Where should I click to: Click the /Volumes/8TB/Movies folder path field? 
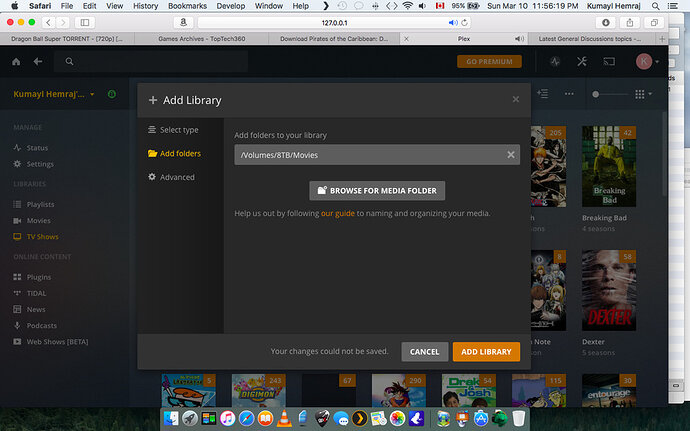377,155
